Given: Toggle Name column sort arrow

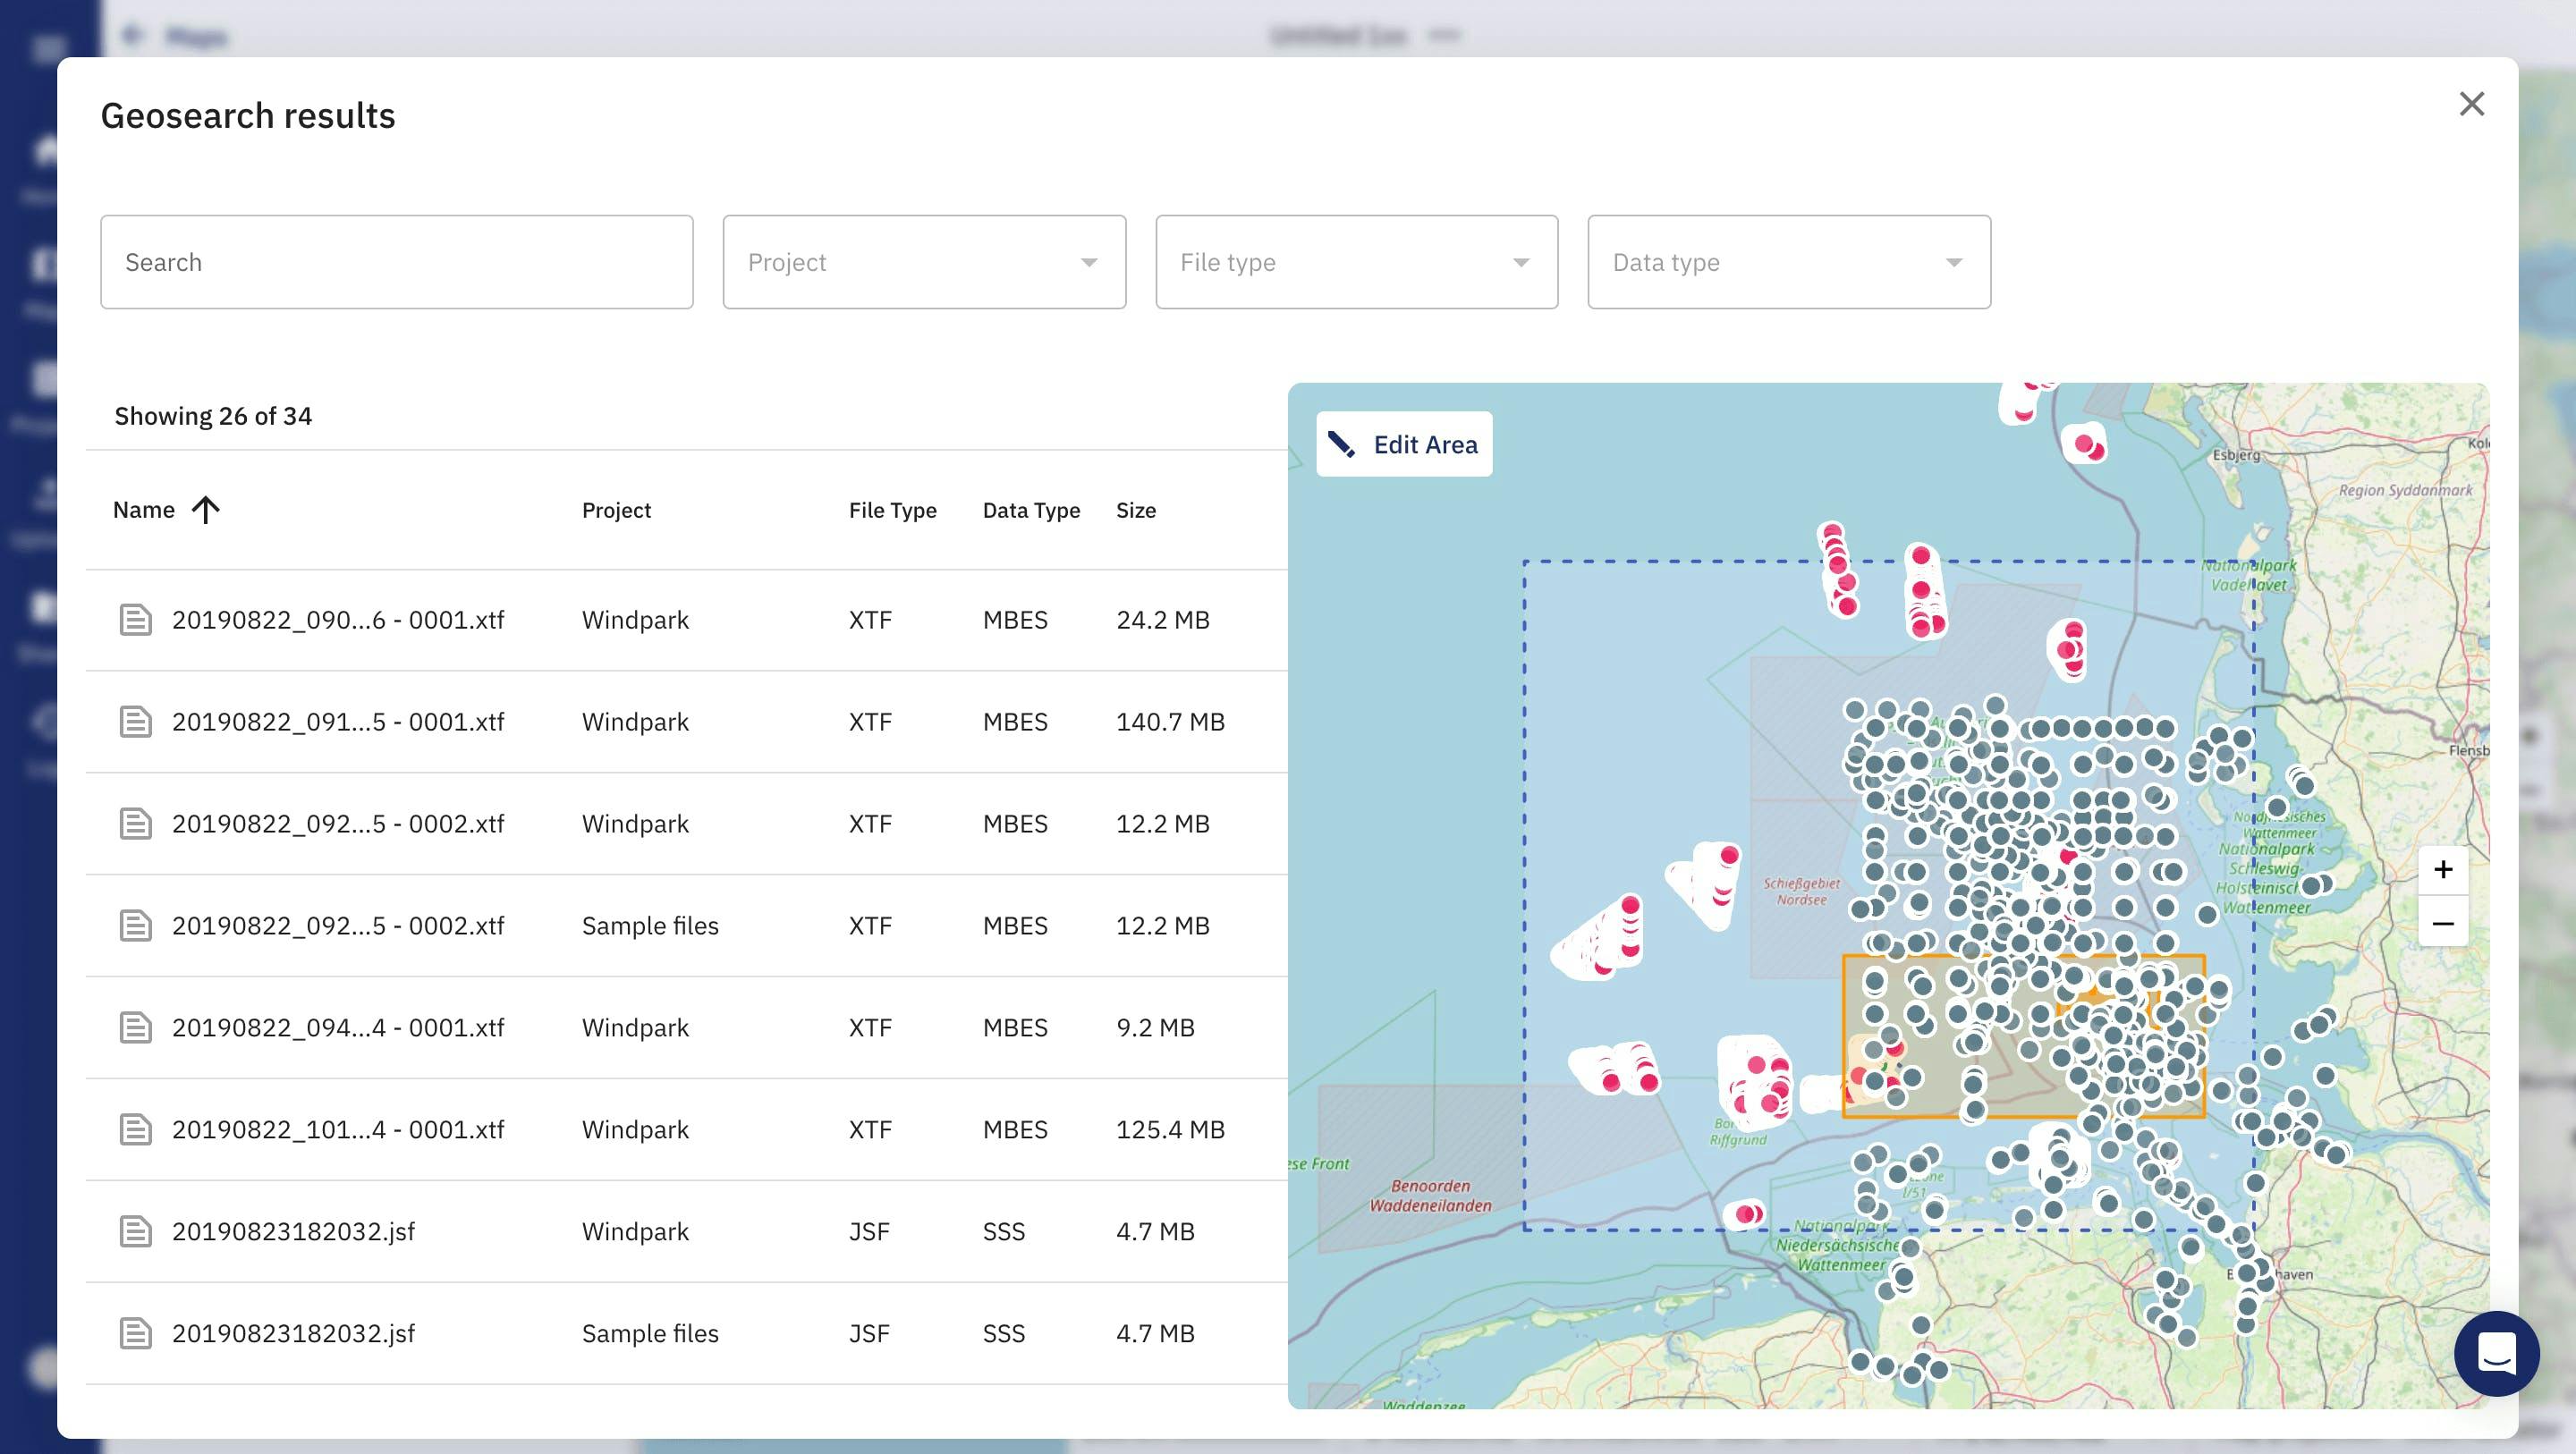Looking at the screenshot, I should pos(206,510).
